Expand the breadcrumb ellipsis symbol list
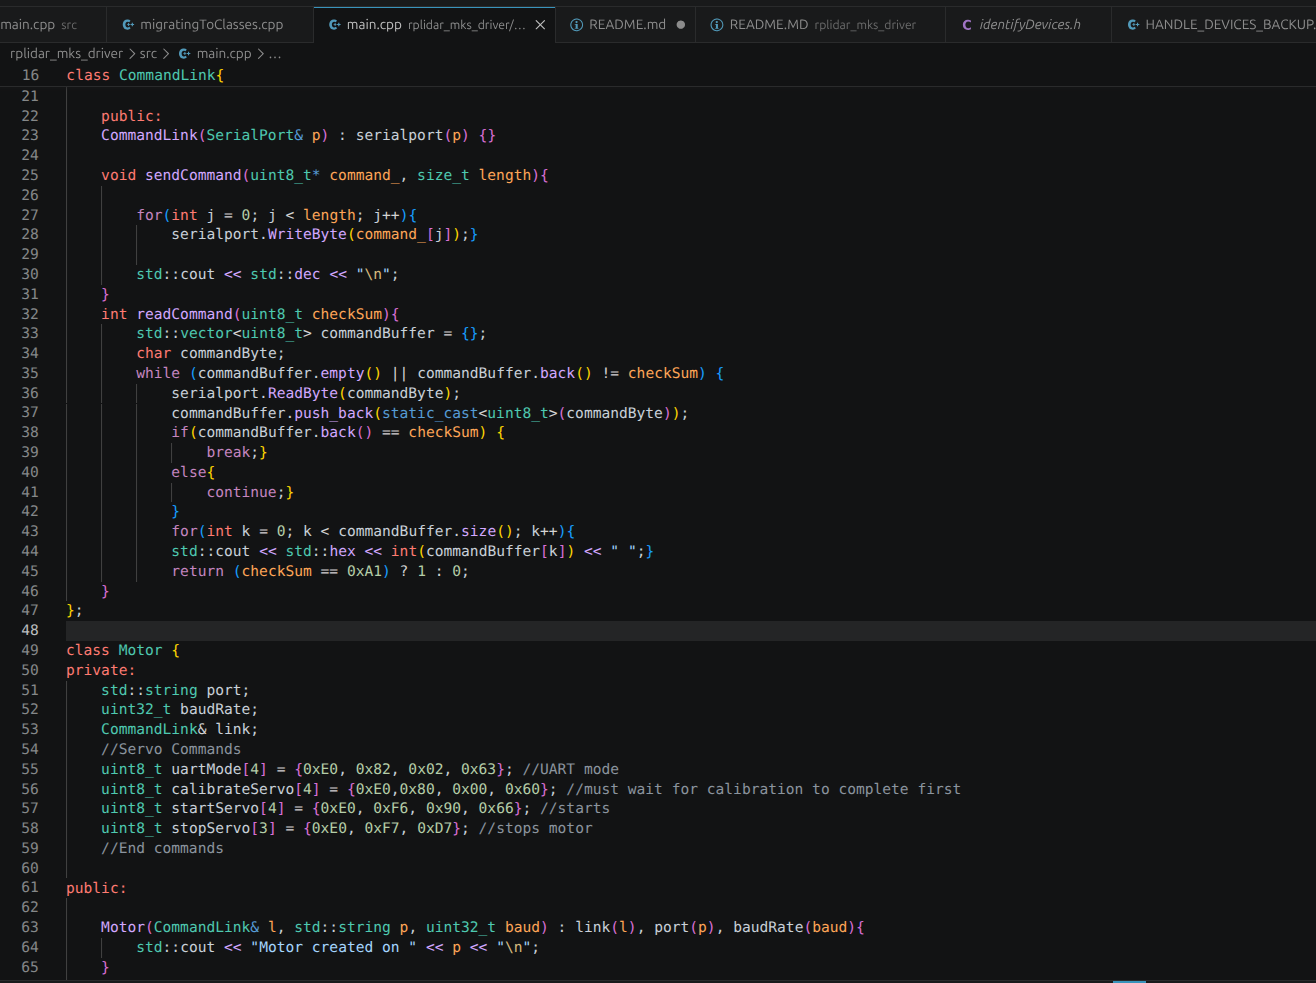This screenshot has height=983, width=1316. [275, 54]
